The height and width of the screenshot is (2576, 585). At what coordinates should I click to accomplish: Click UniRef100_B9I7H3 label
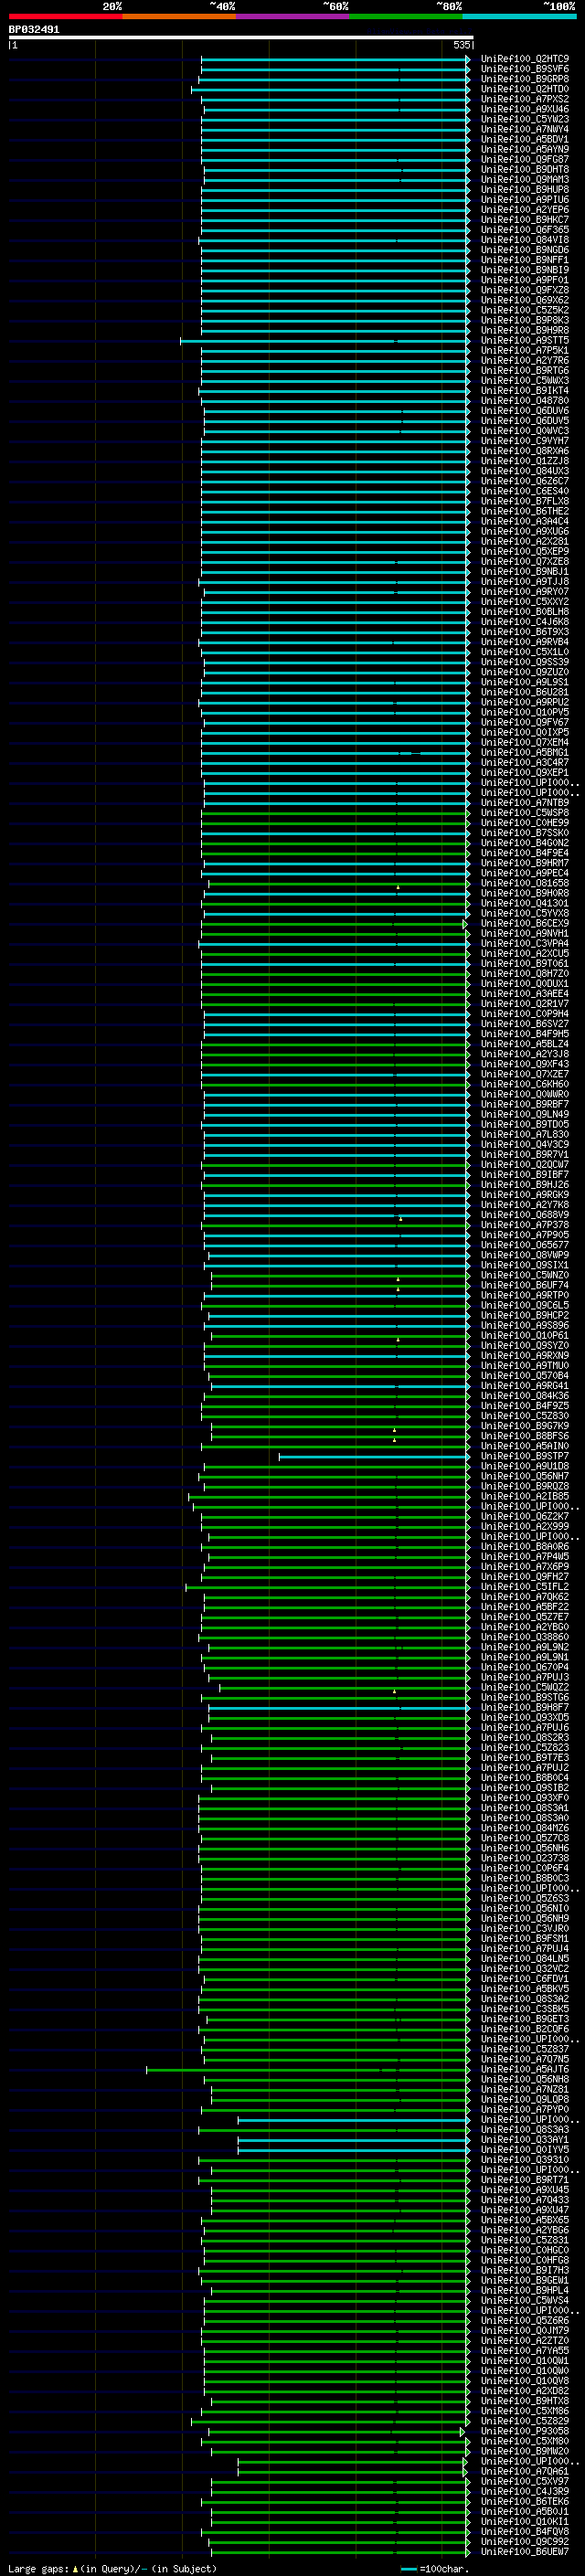click(524, 2270)
